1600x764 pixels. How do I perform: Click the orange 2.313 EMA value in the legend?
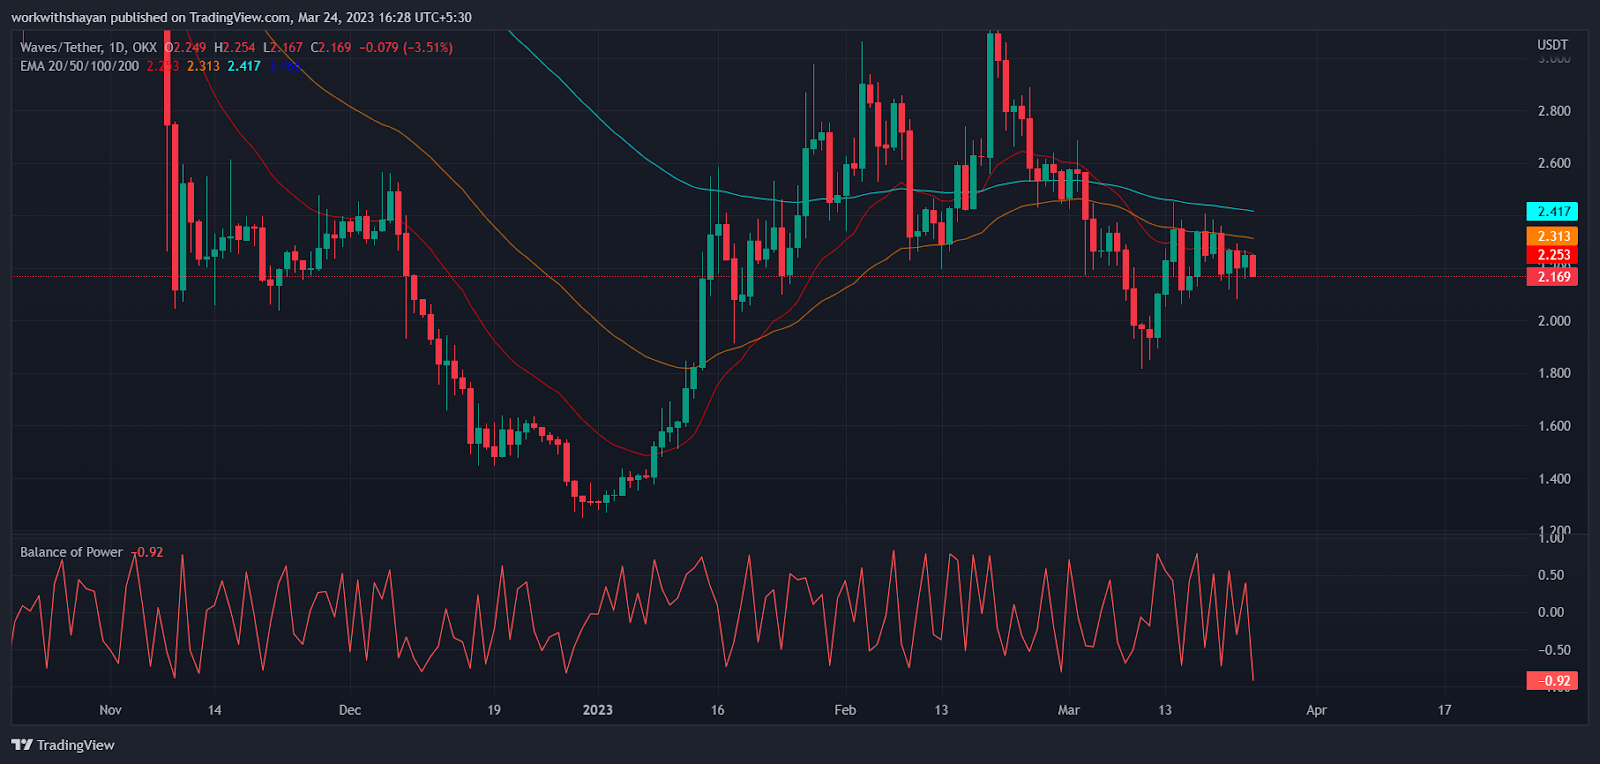203,66
